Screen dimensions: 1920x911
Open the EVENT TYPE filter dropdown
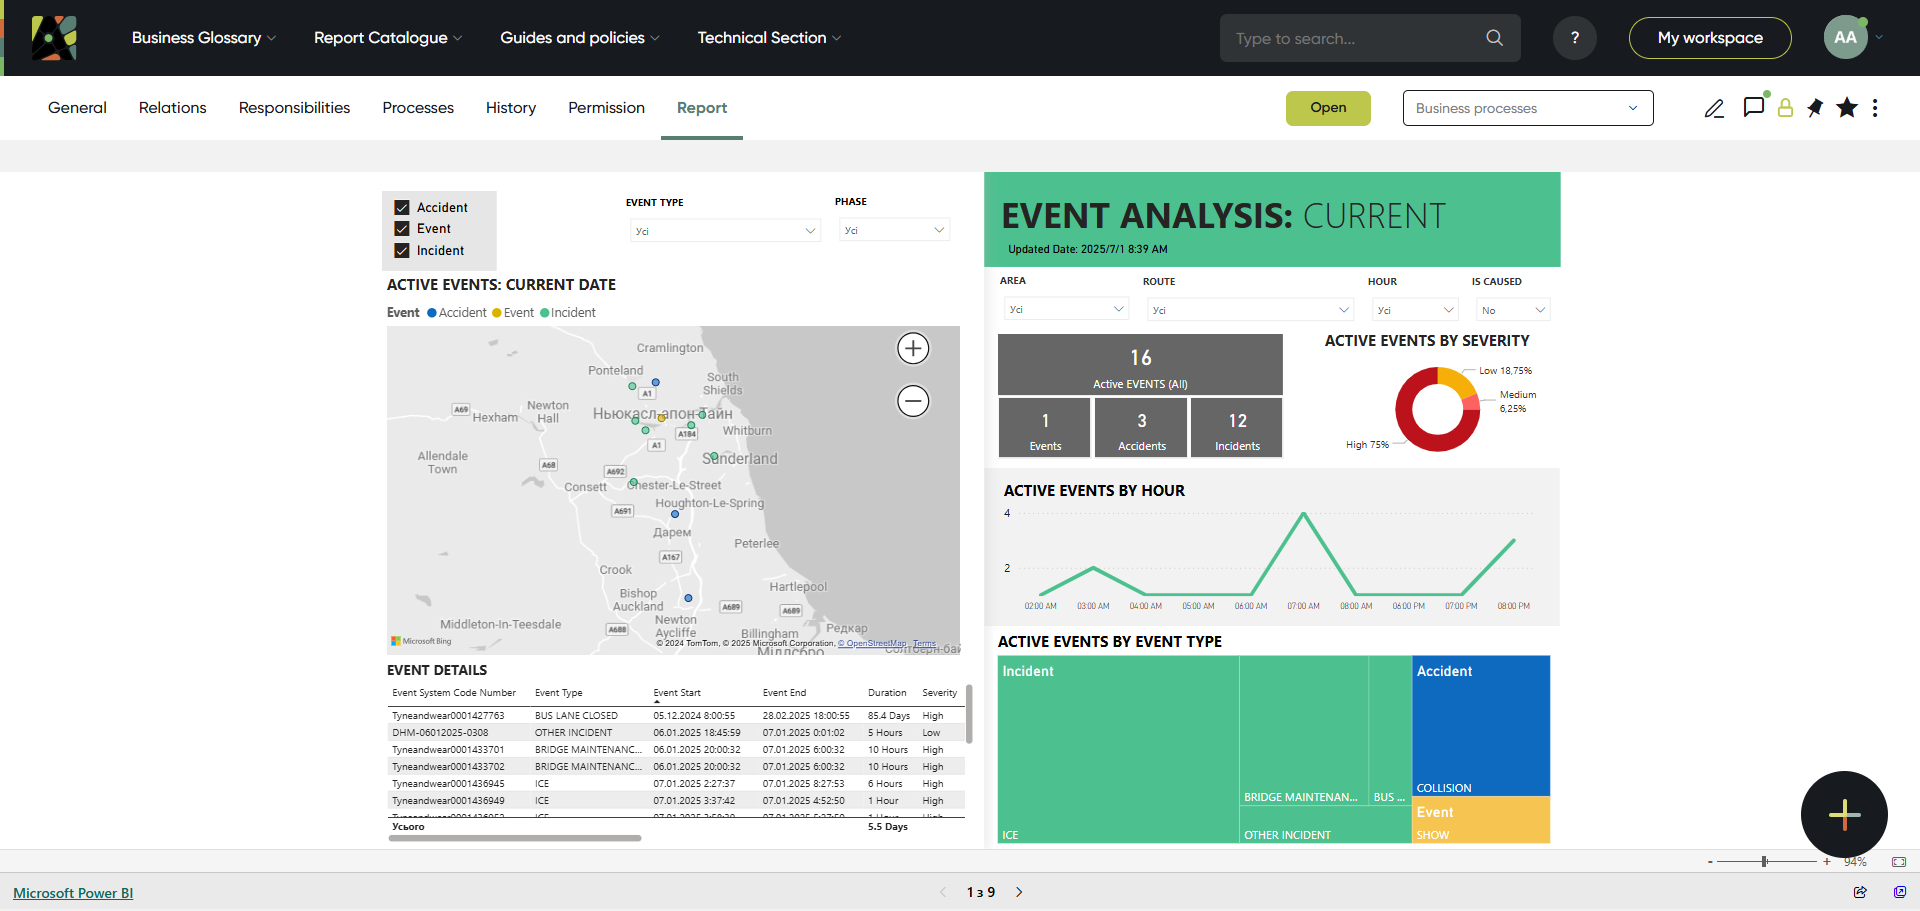725,231
